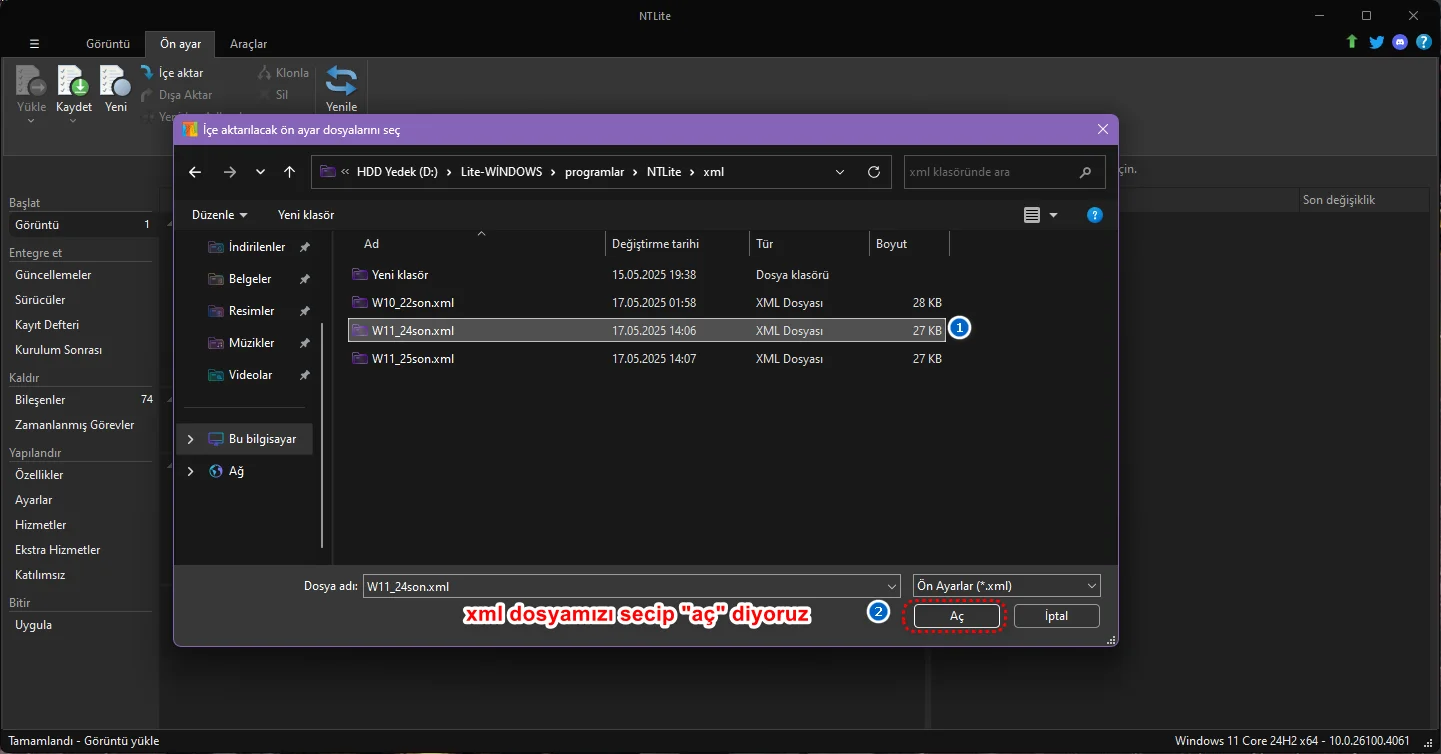The height and width of the screenshot is (754, 1441).
Task: Click the pin icon beside İndirilenler
Action: click(305, 247)
